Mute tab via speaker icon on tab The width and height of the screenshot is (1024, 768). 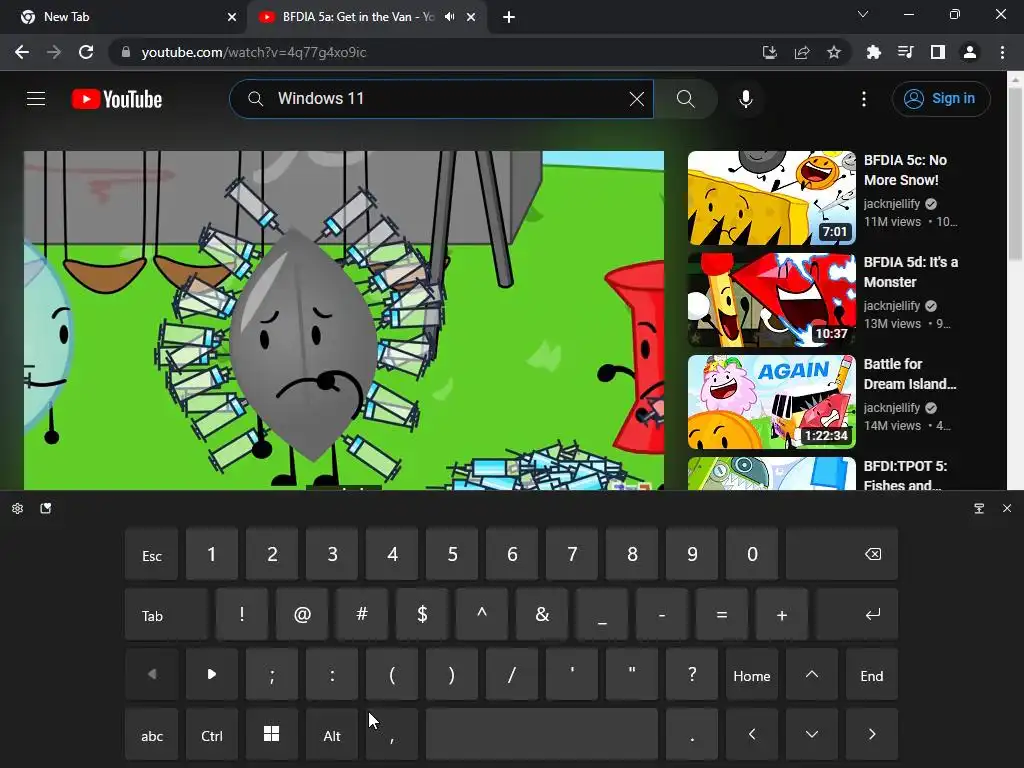click(x=449, y=17)
